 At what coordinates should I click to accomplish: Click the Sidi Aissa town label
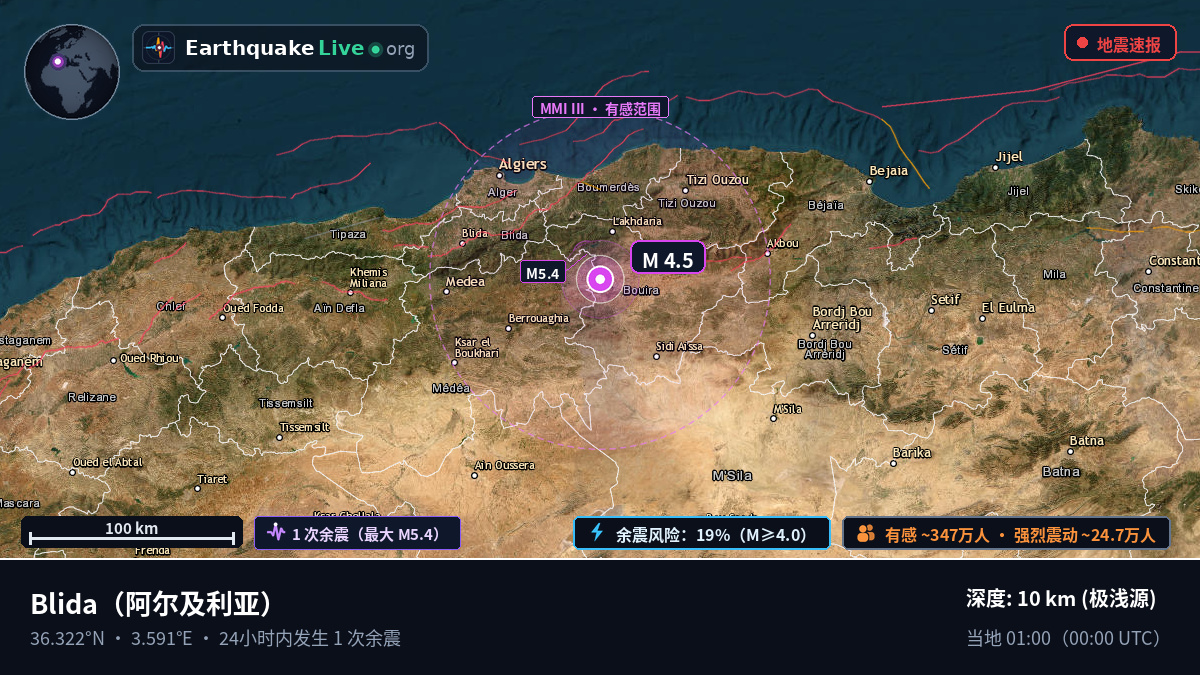click(679, 346)
